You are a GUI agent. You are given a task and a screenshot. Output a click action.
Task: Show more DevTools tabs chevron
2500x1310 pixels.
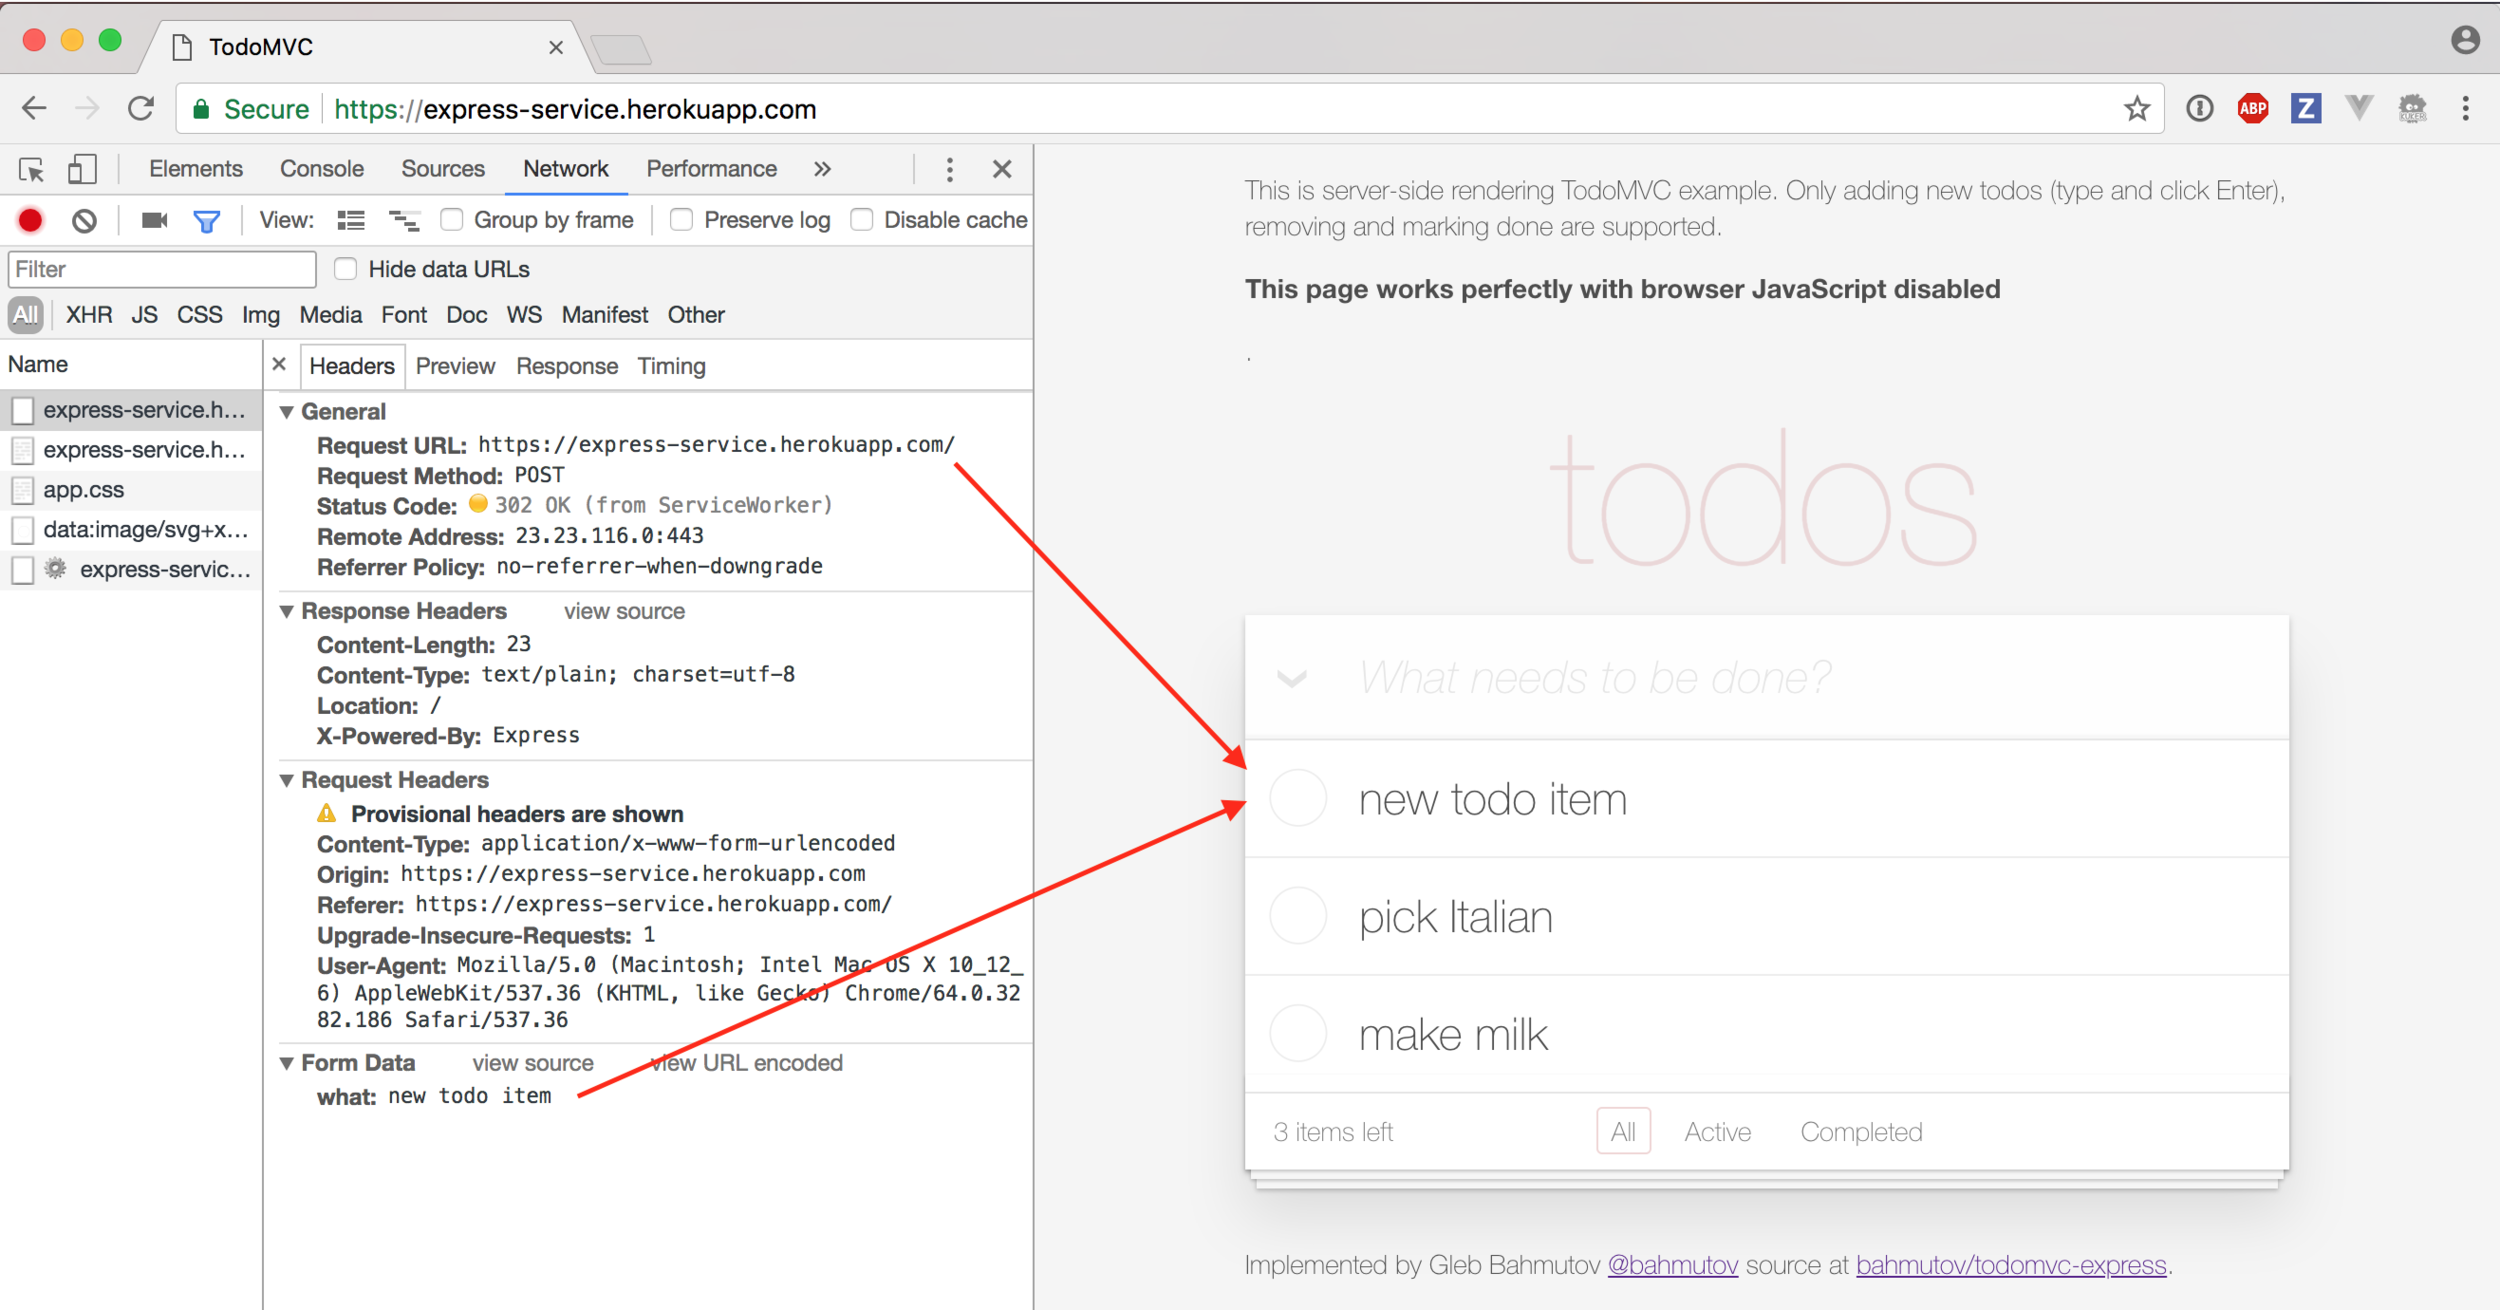tap(822, 169)
